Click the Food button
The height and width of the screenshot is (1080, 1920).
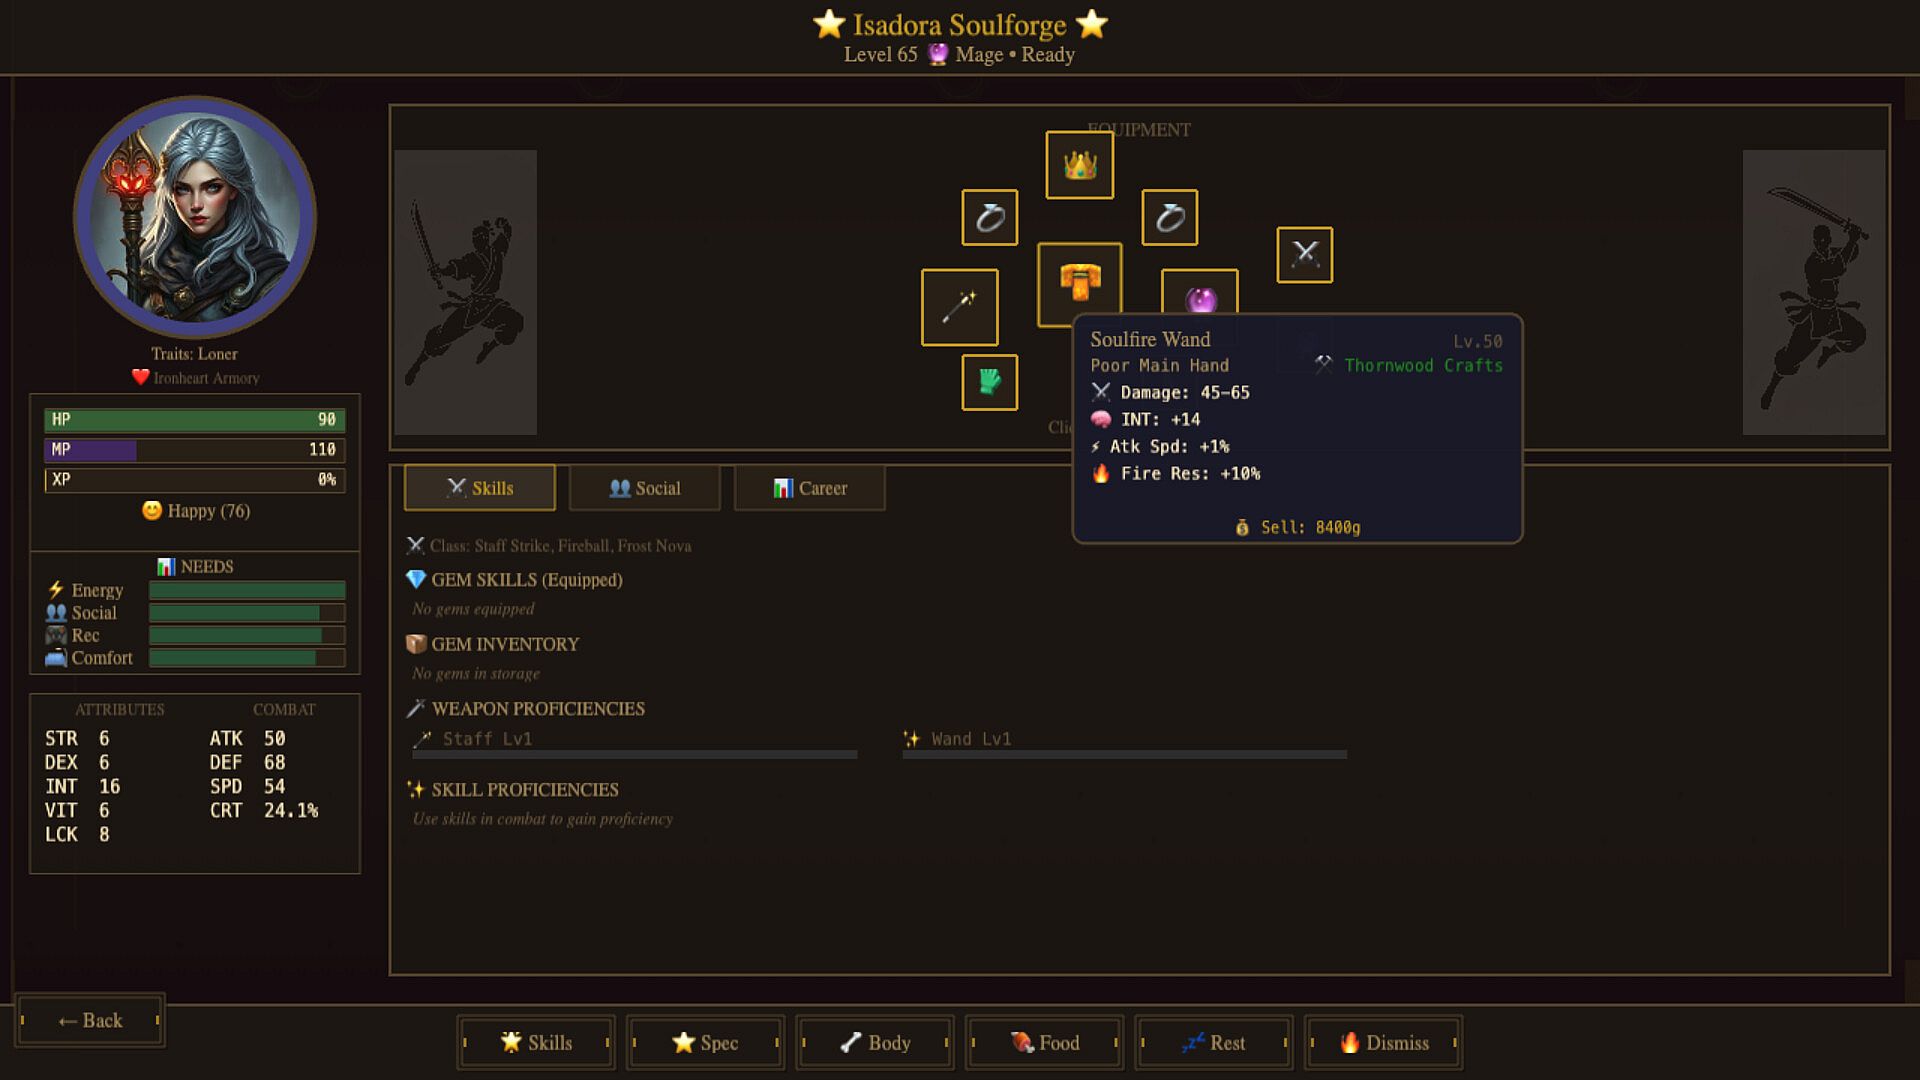[x=1044, y=1043]
